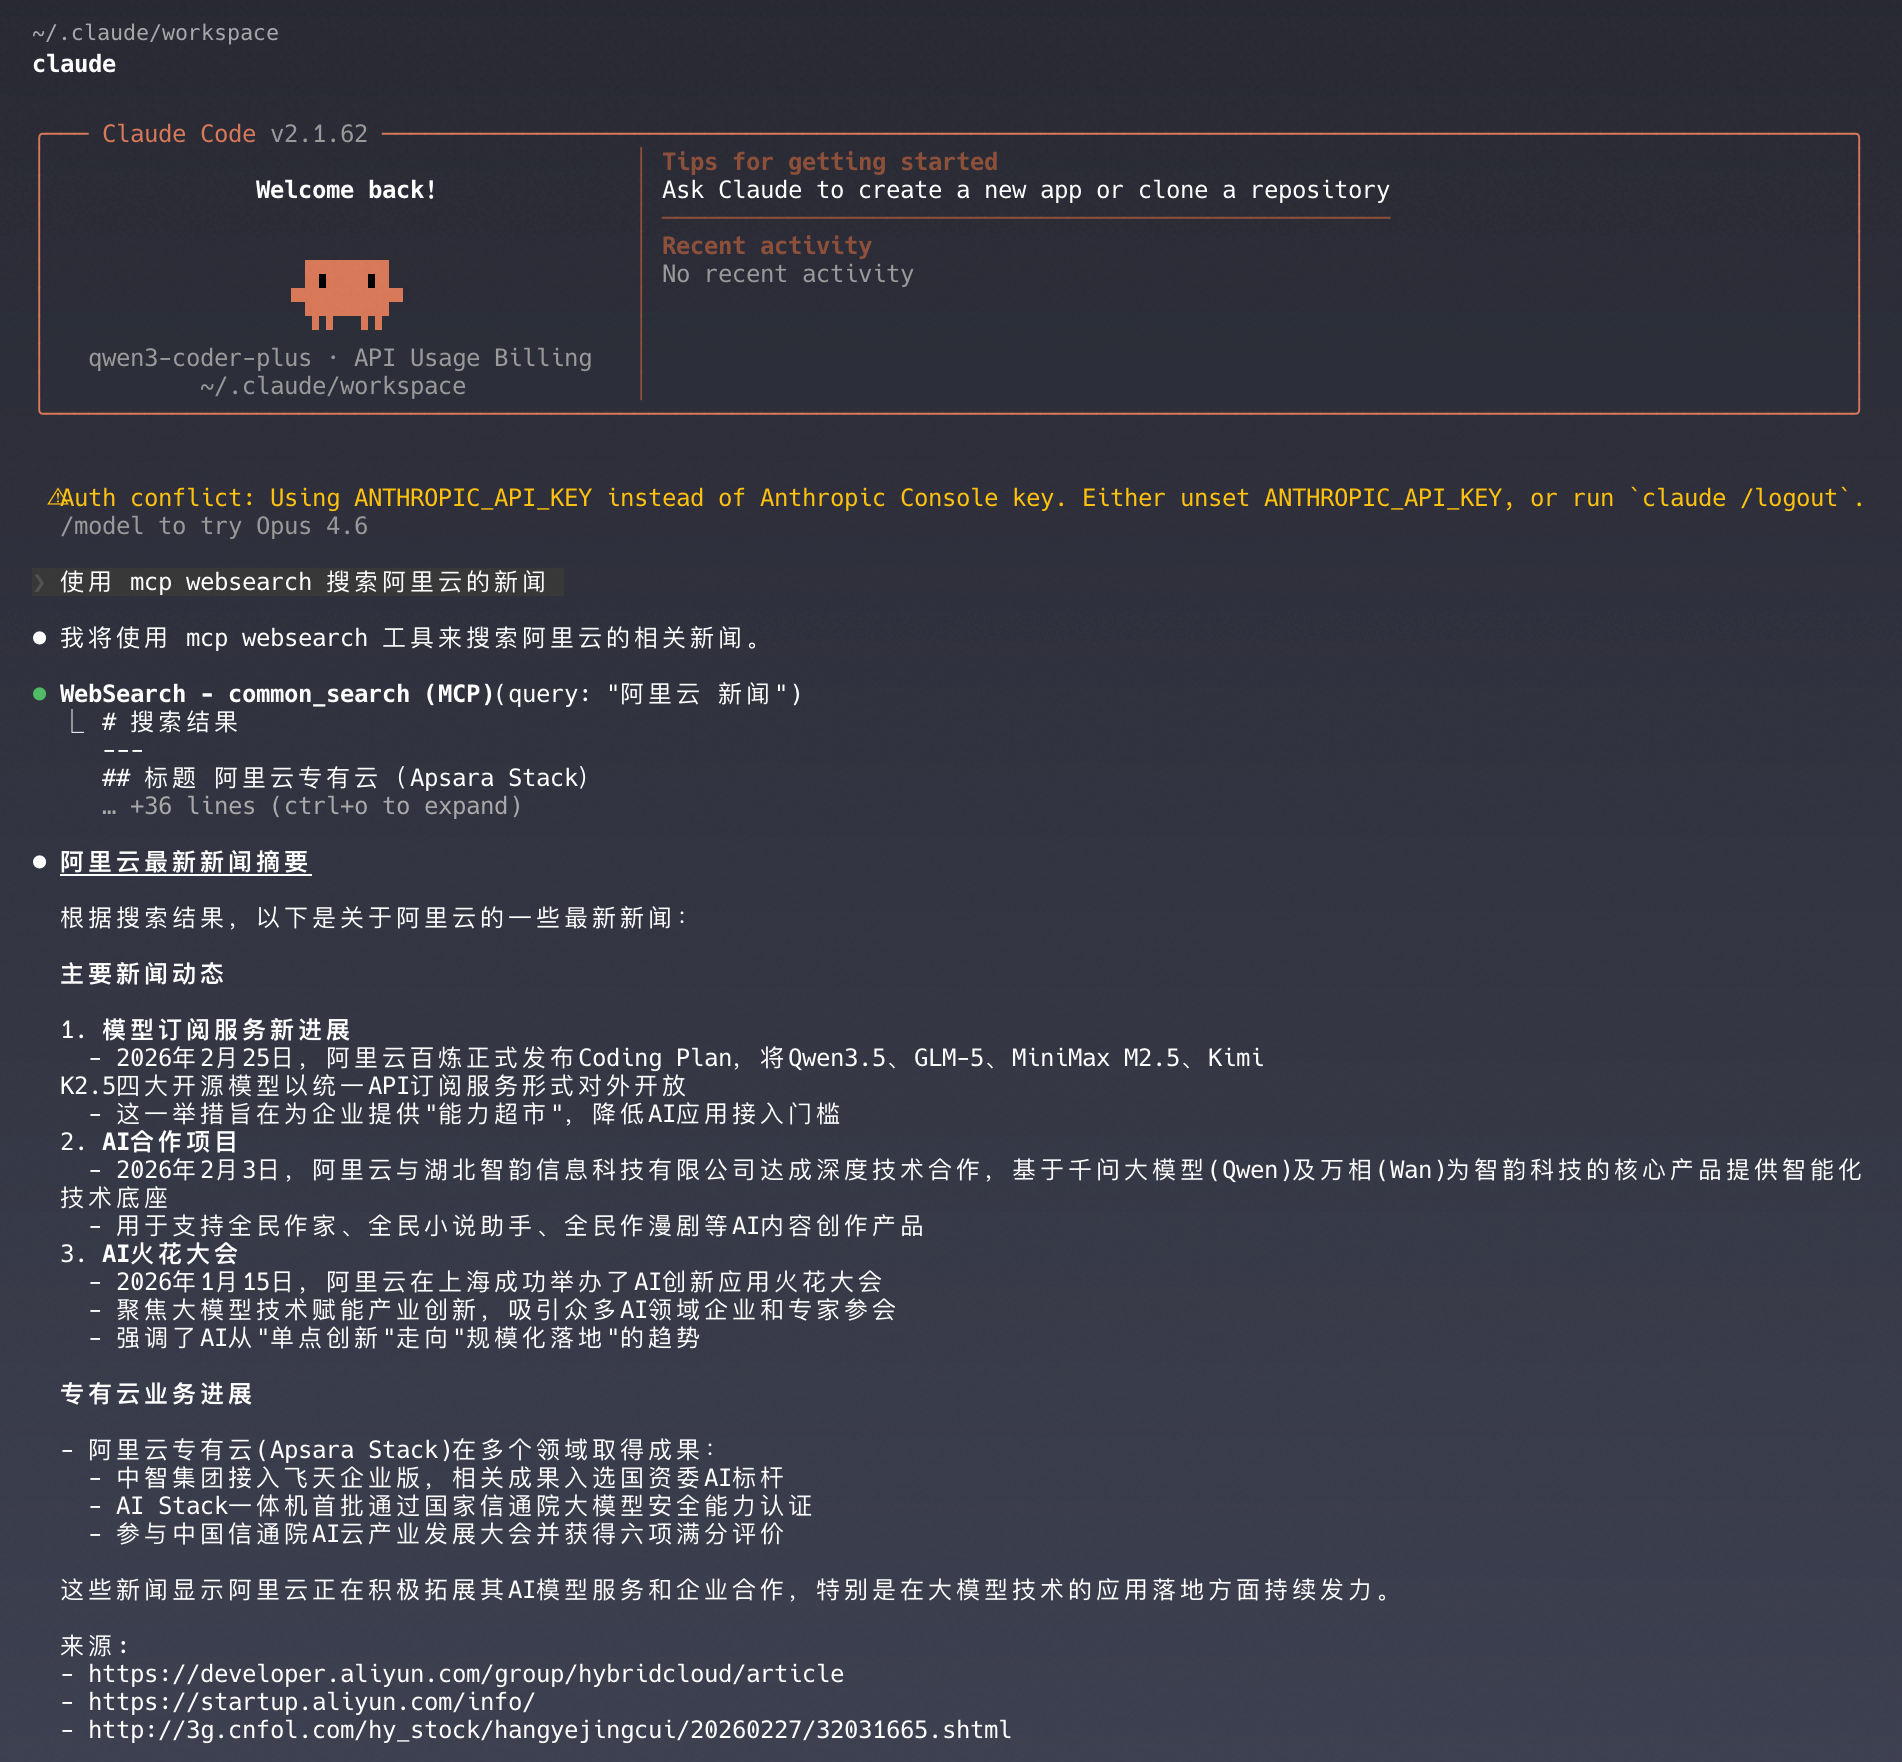
Task: Click the 'Welcome back!' greeting
Action: click(346, 190)
